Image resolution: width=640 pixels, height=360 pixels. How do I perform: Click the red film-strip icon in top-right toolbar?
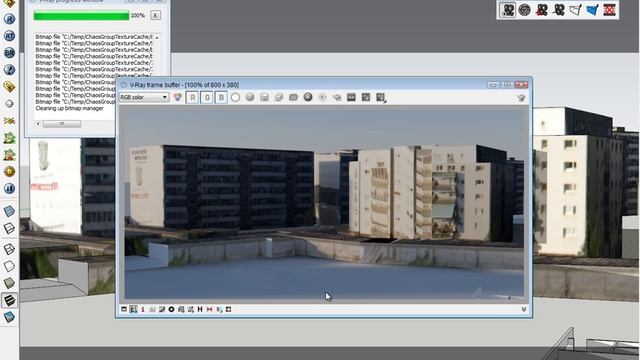609,10
